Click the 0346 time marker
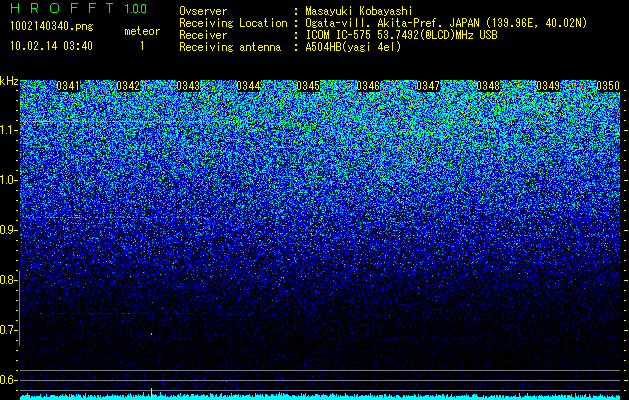Image resolution: width=629 pixels, height=400 pixels. (x=368, y=86)
